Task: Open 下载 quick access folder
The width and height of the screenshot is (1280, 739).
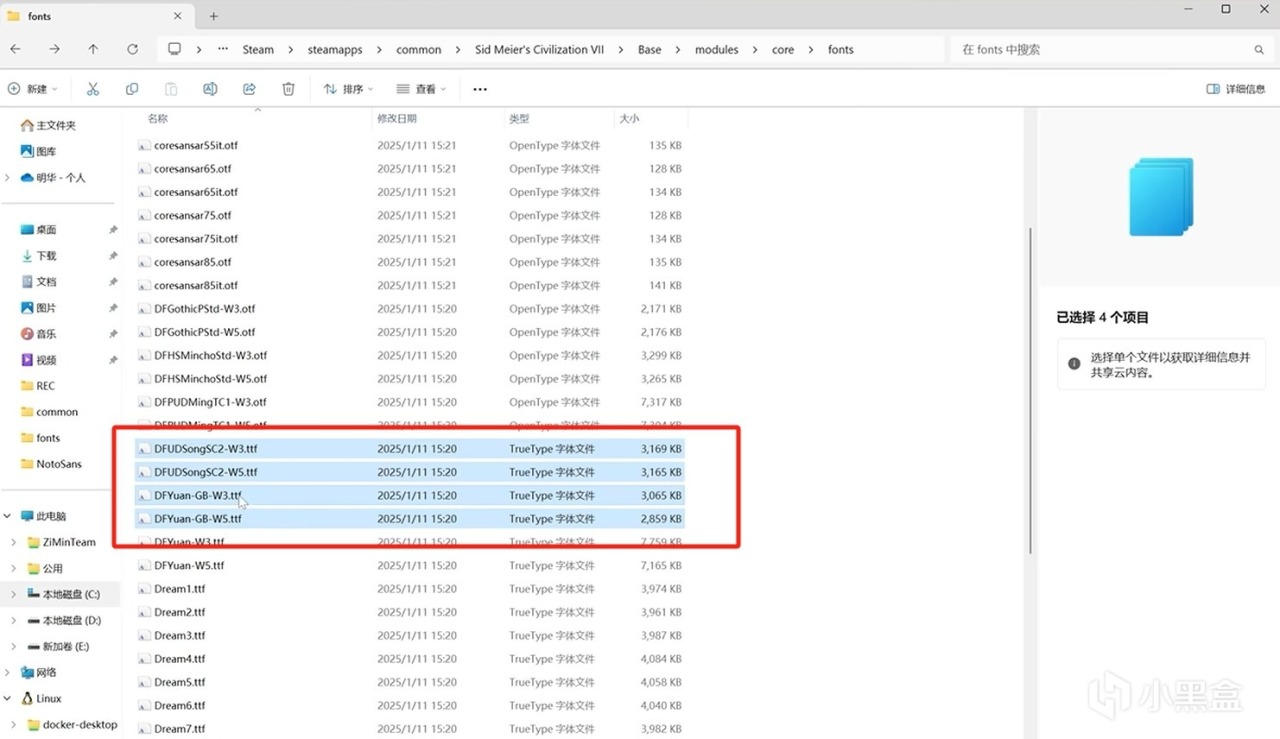Action: (x=39, y=255)
